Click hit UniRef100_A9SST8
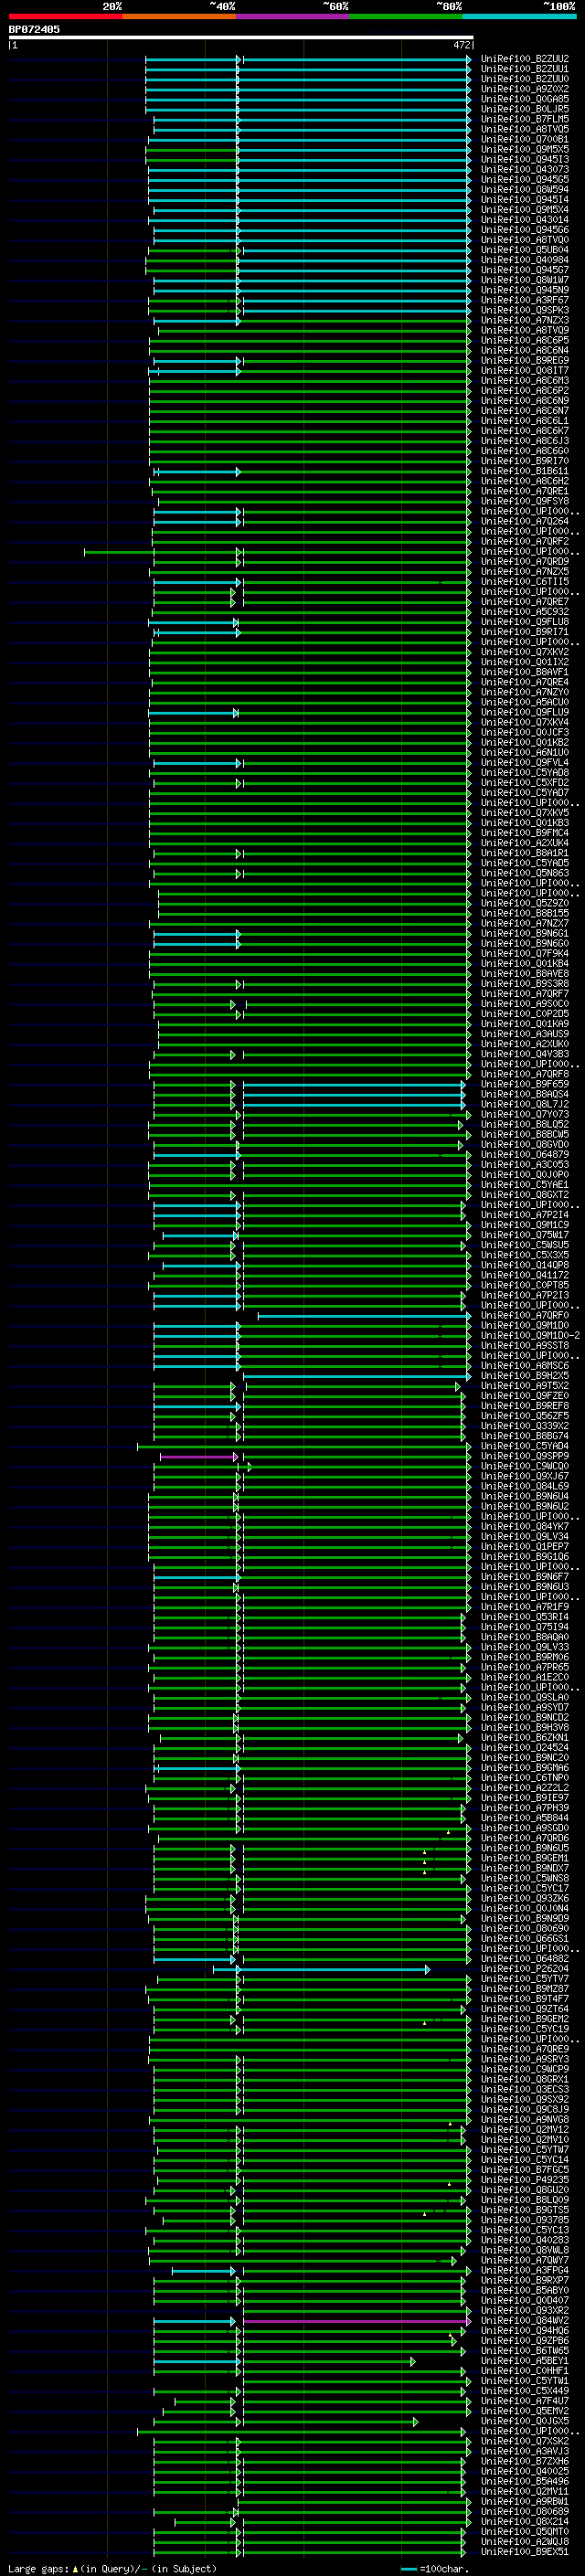Viewport: 585px width, 2576px height. click(x=525, y=1345)
